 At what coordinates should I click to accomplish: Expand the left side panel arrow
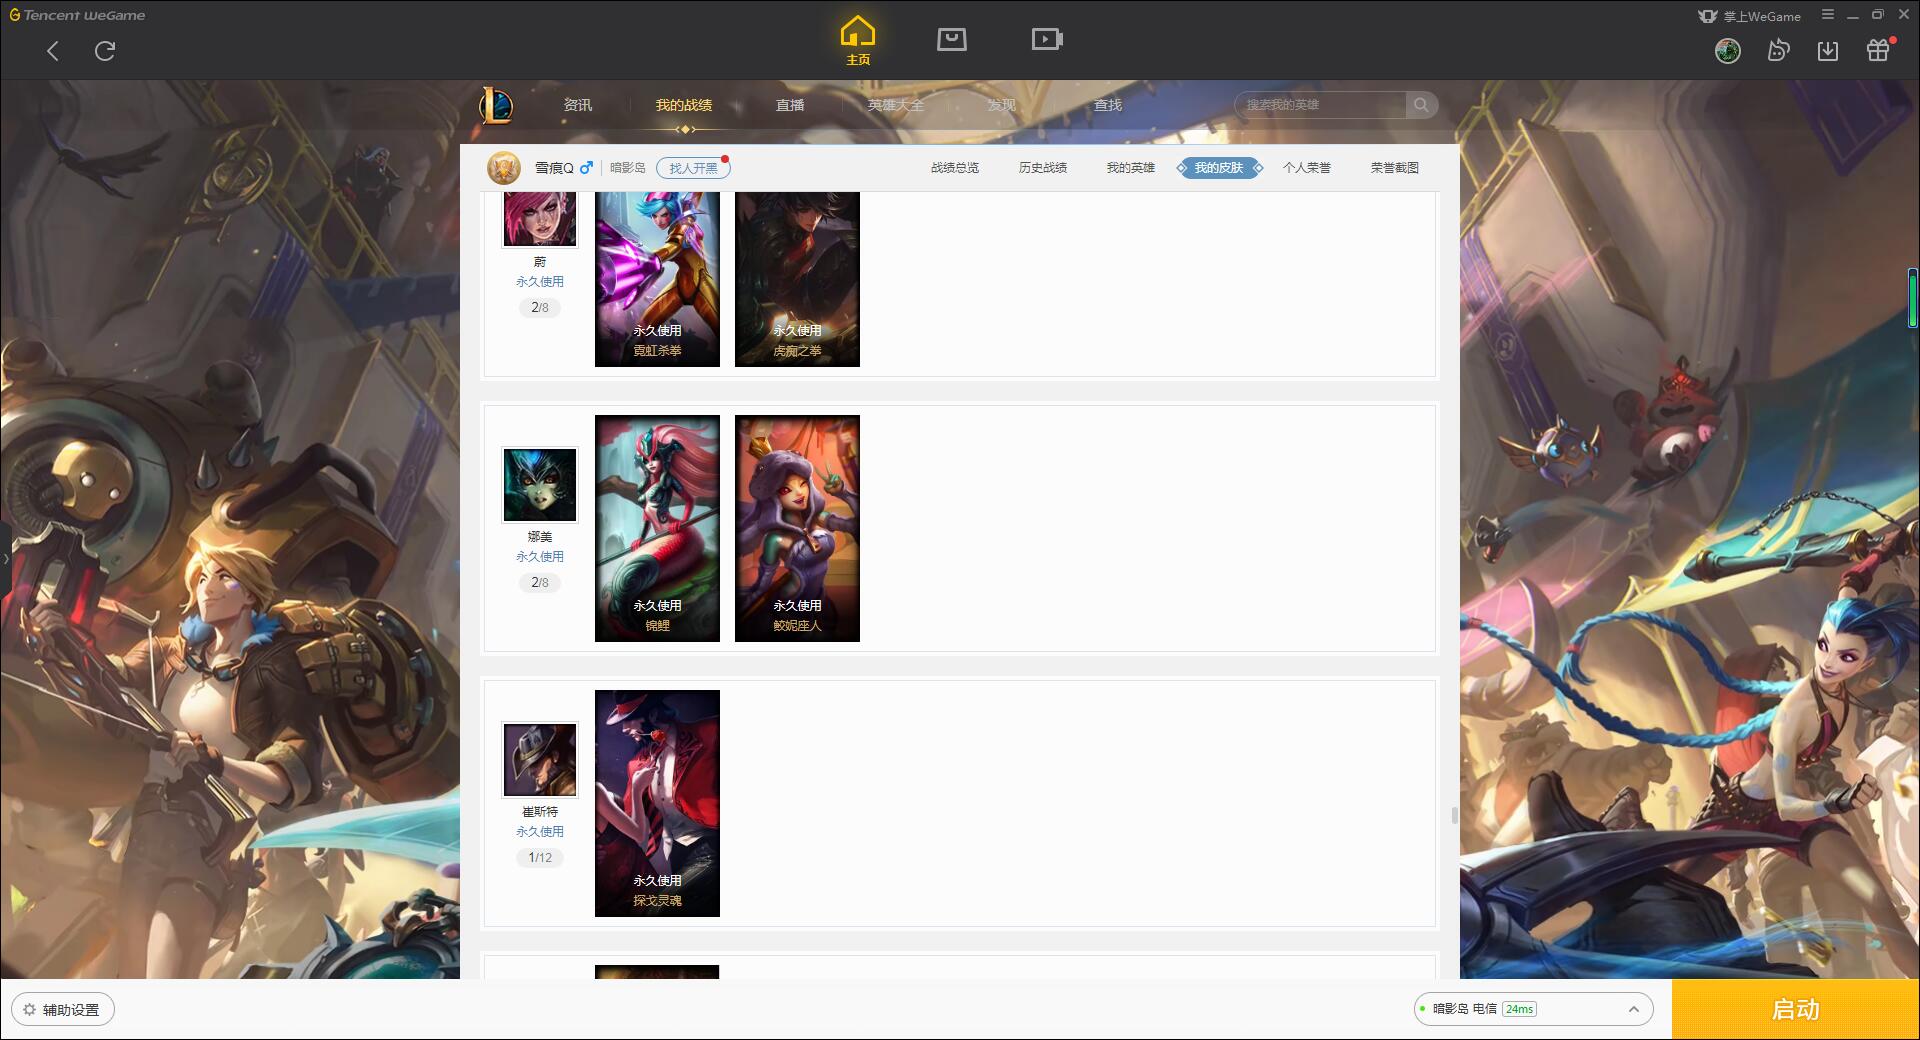[5, 558]
